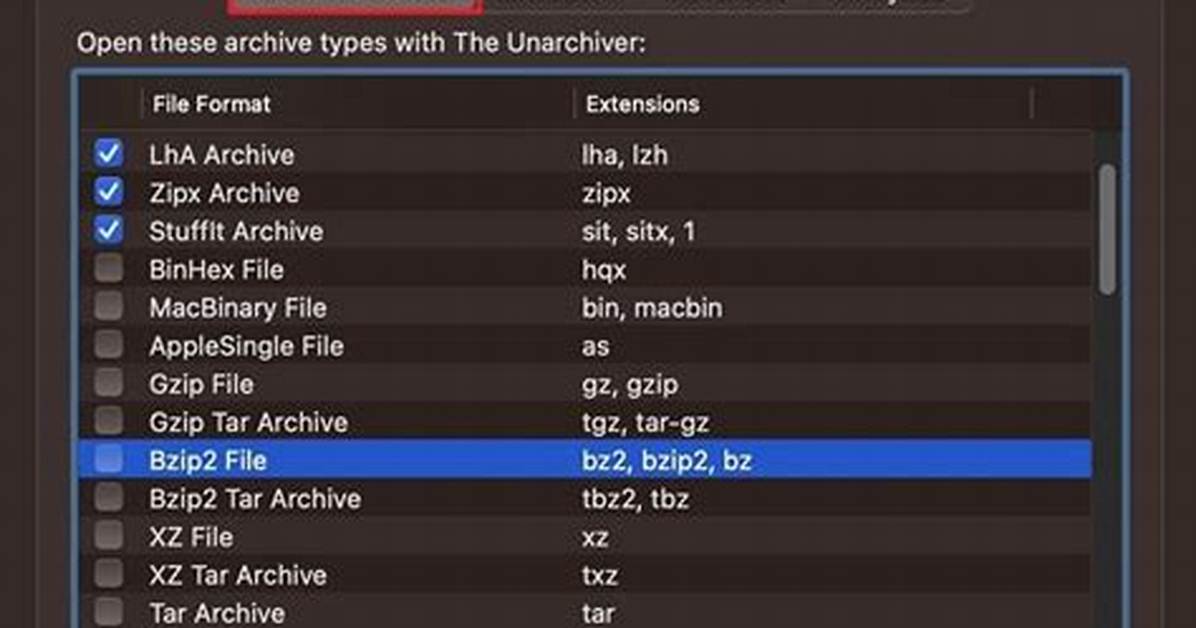Enable the Tar Archive checkbox
Image resolution: width=1196 pixels, height=628 pixels.
coord(108,611)
